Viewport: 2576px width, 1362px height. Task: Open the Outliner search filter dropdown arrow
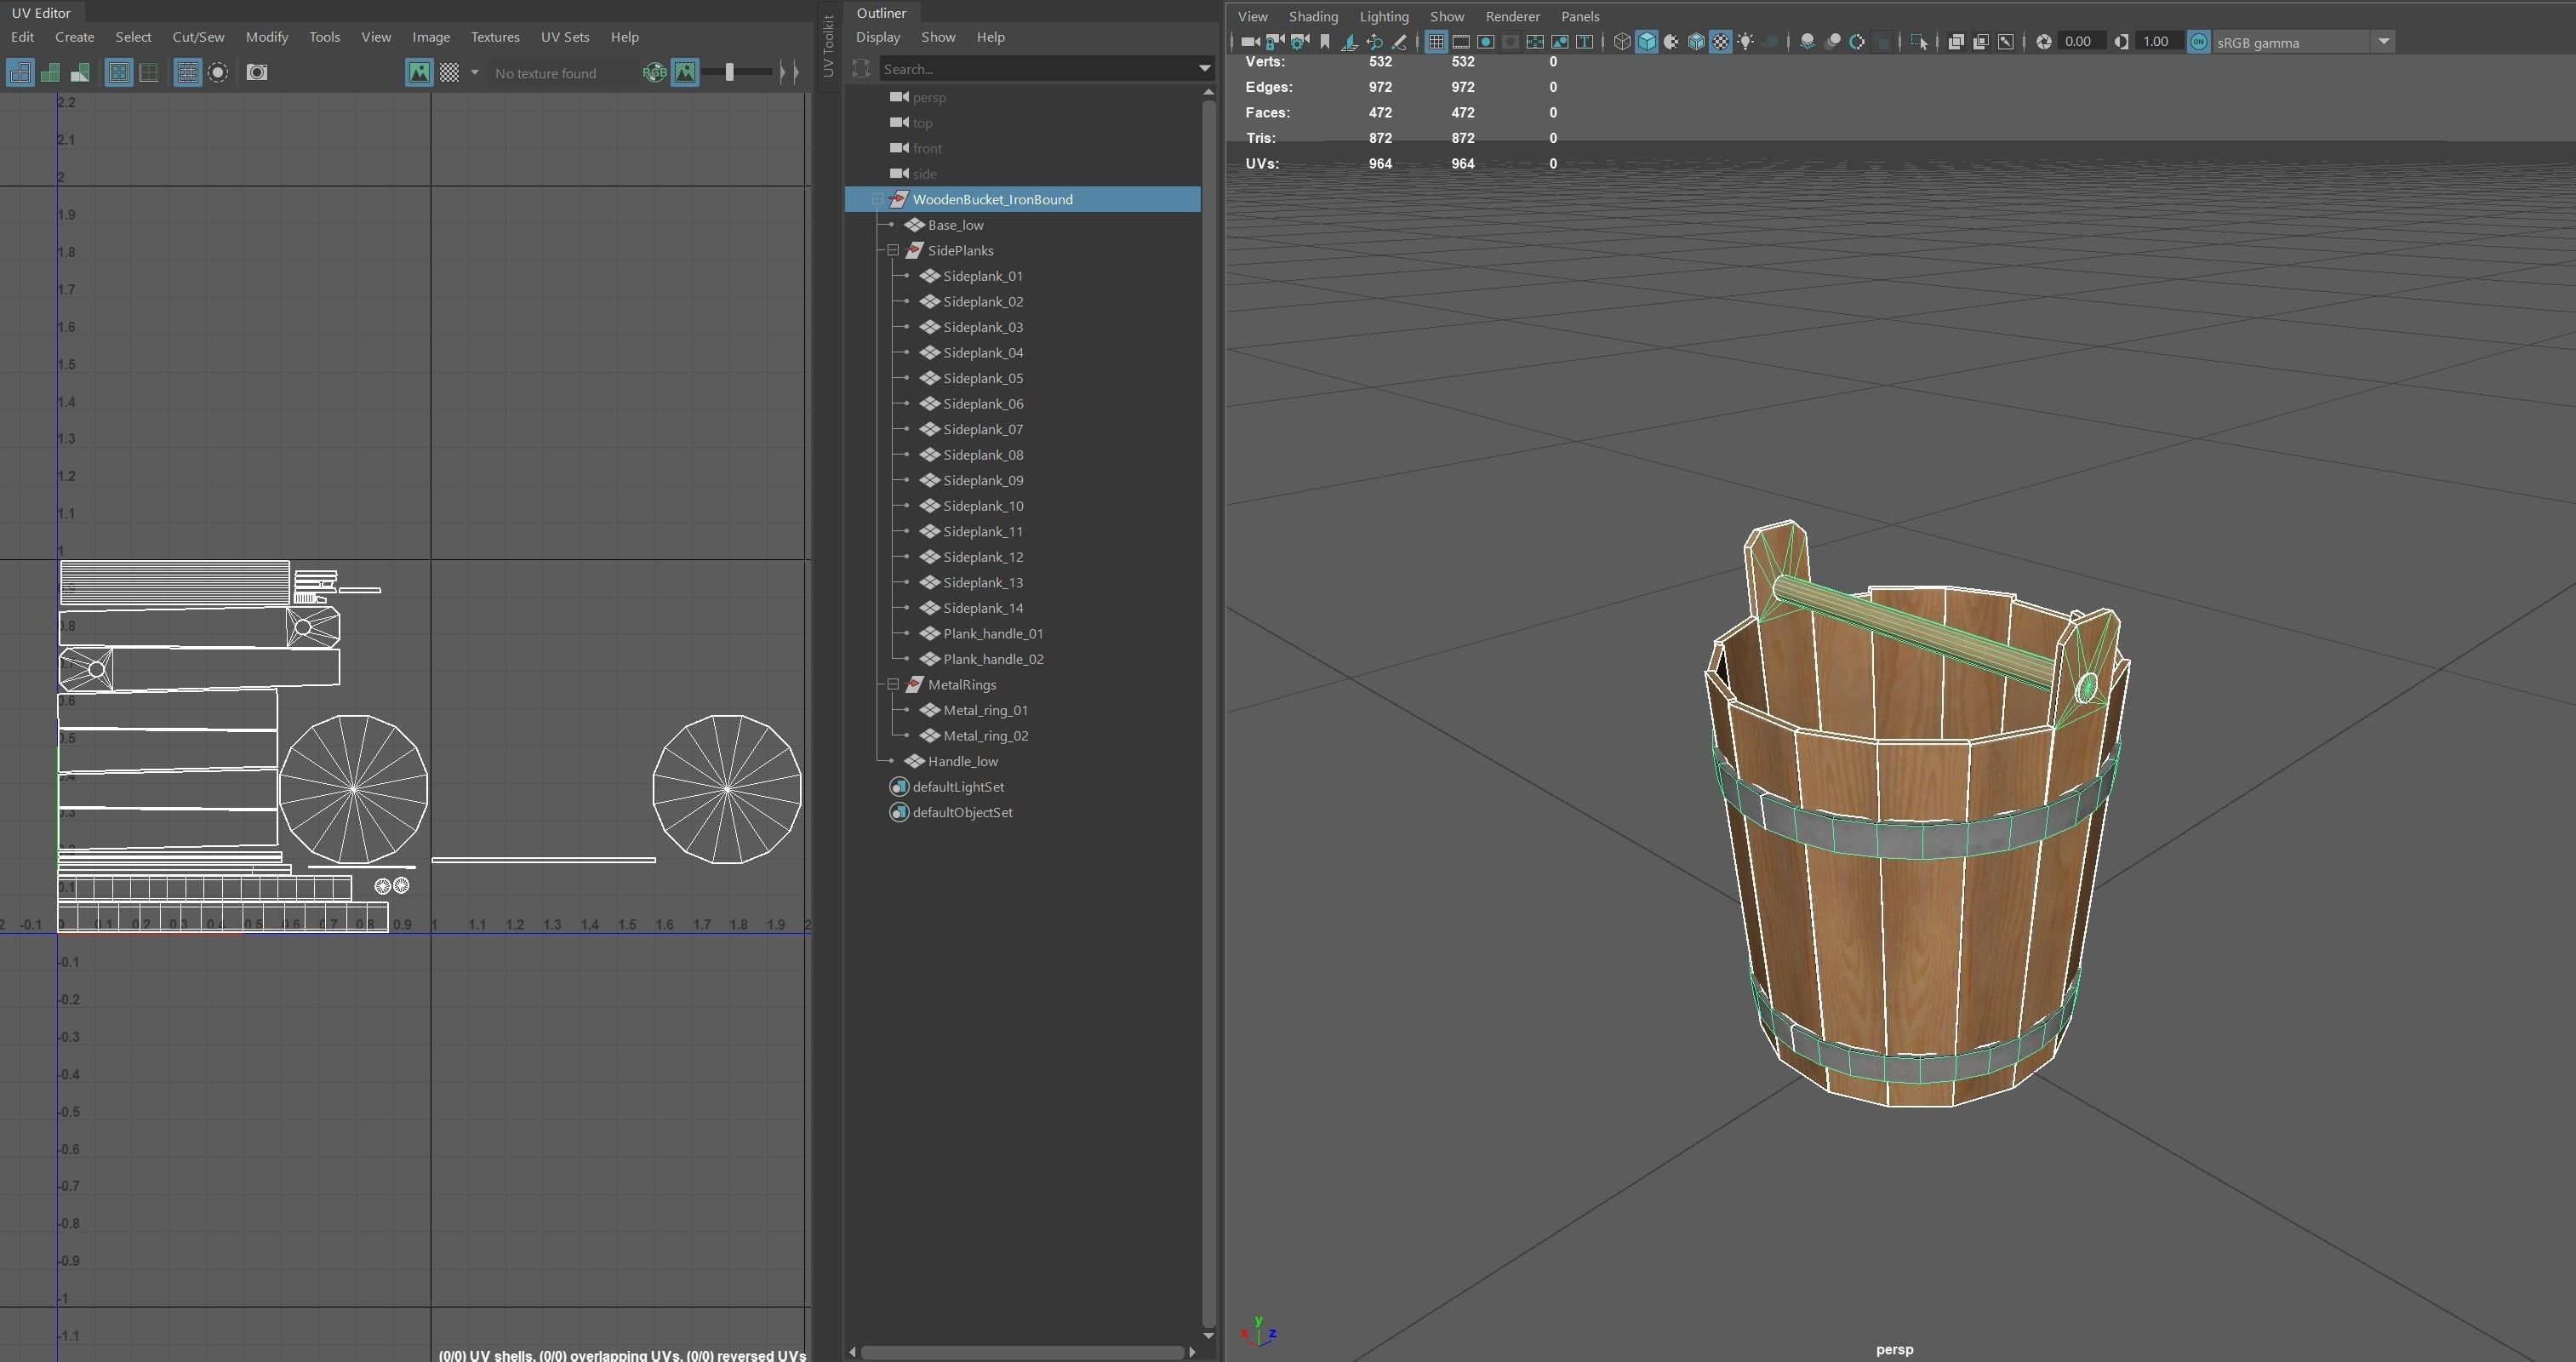pos(1204,69)
